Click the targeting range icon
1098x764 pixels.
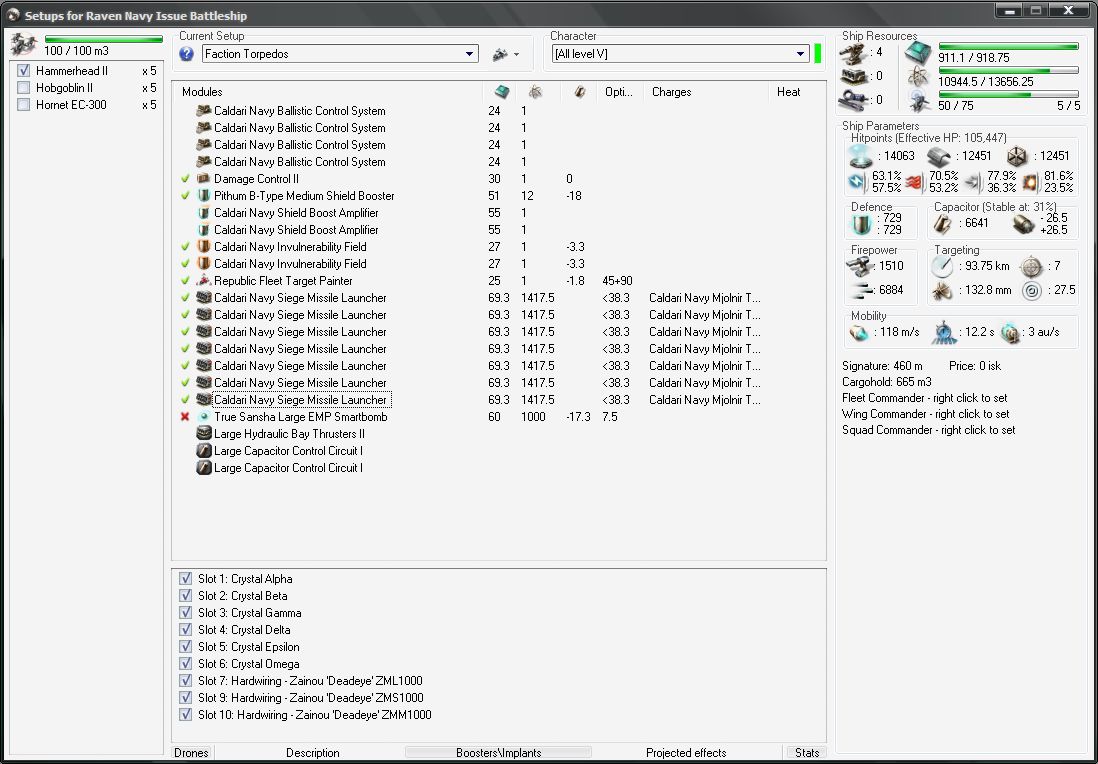[942, 266]
